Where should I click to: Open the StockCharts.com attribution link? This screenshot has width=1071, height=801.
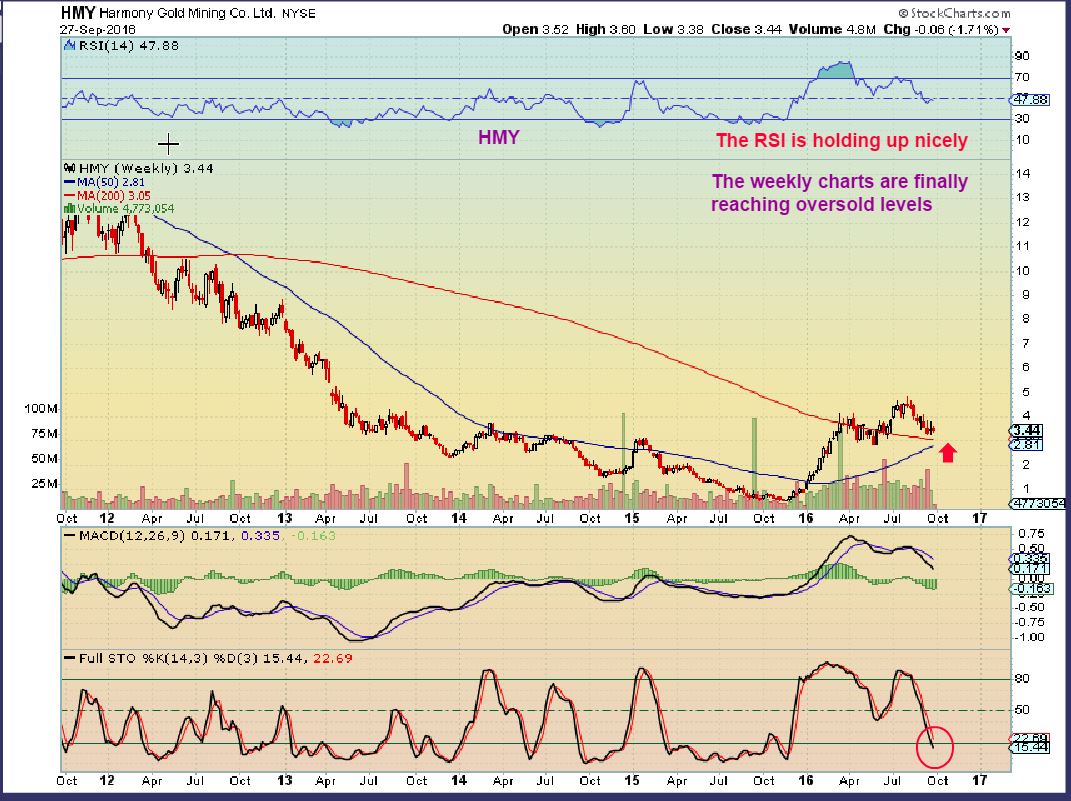coord(954,13)
